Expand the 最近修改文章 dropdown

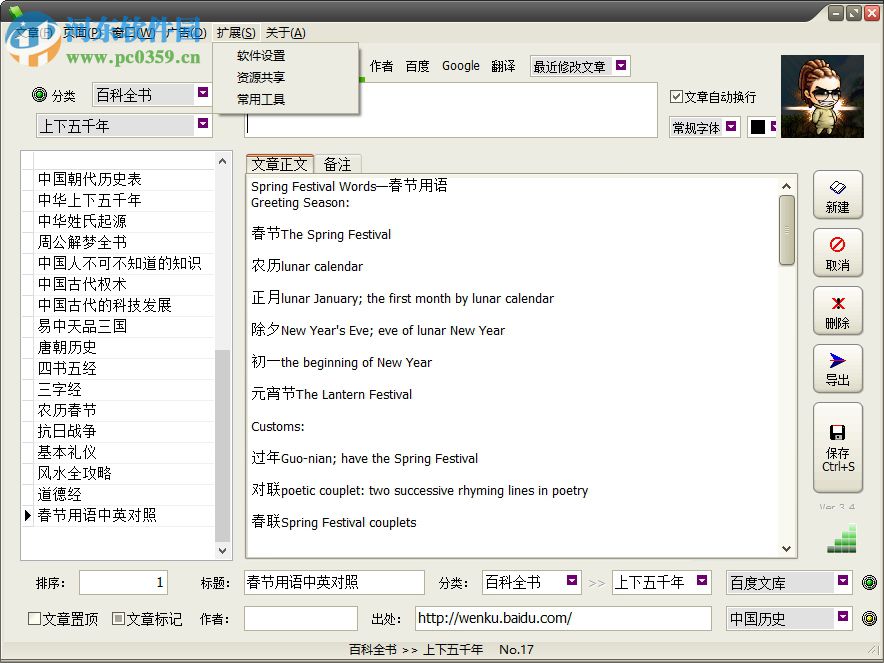tap(621, 65)
